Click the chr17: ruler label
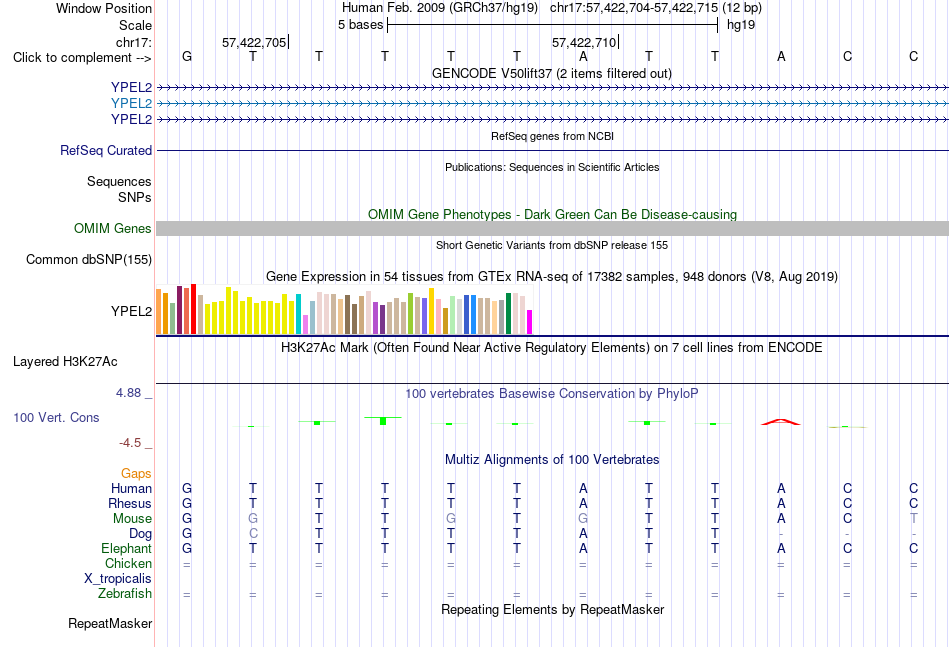This screenshot has width=950, height=647. pyautogui.click(x=133, y=42)
